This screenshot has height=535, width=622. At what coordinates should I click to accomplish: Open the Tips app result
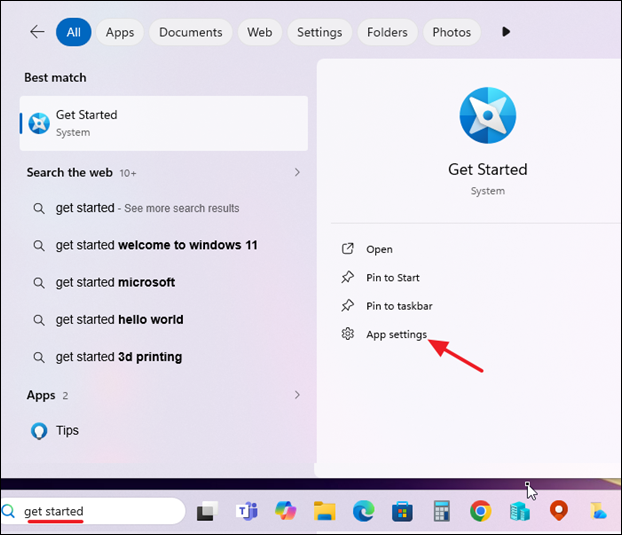pos(164,431)
